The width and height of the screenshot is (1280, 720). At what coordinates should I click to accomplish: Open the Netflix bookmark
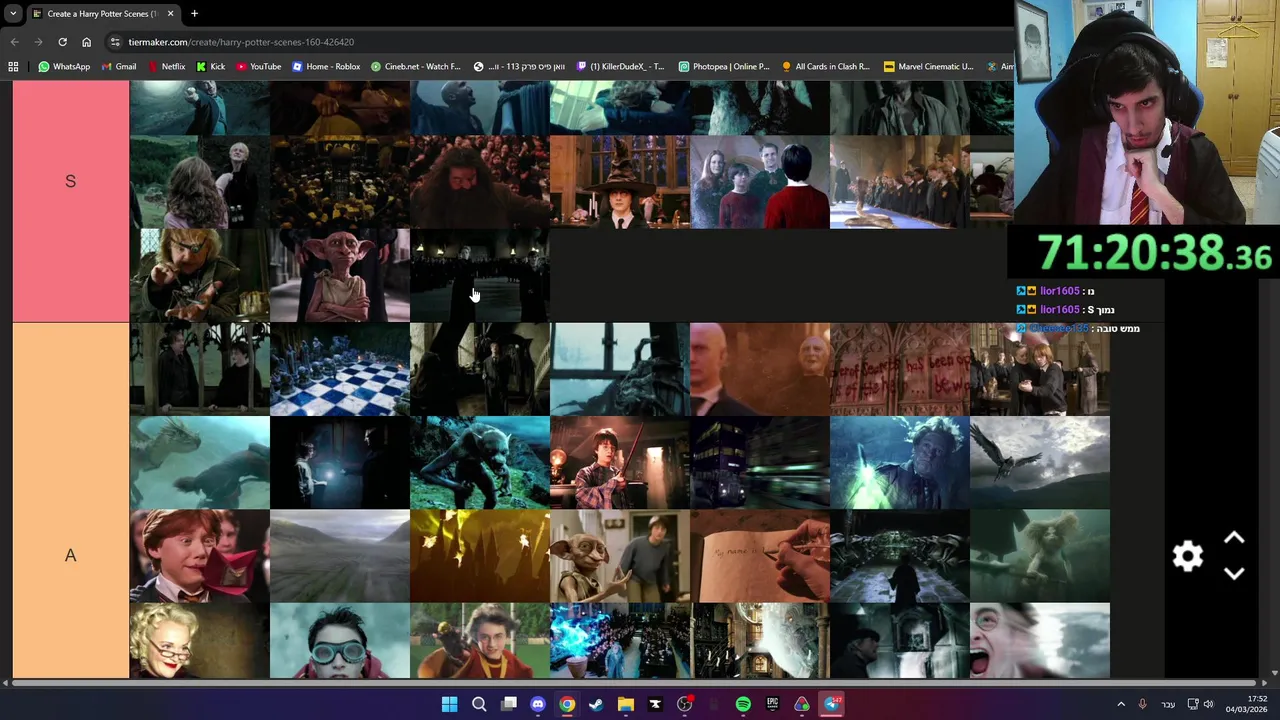(166, 66)
